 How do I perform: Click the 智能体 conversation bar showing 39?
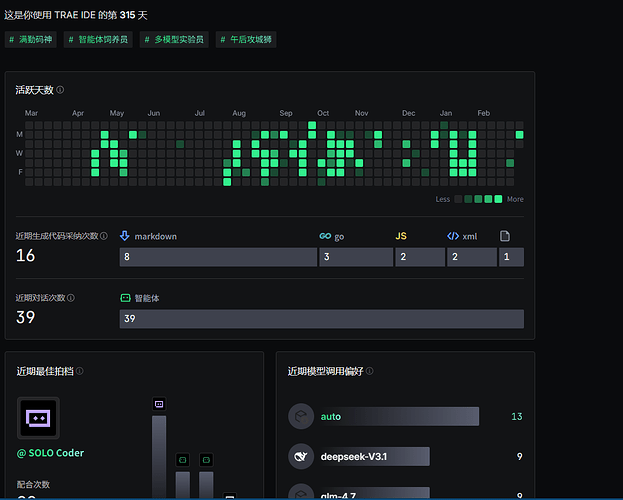(x=321, y=319)
